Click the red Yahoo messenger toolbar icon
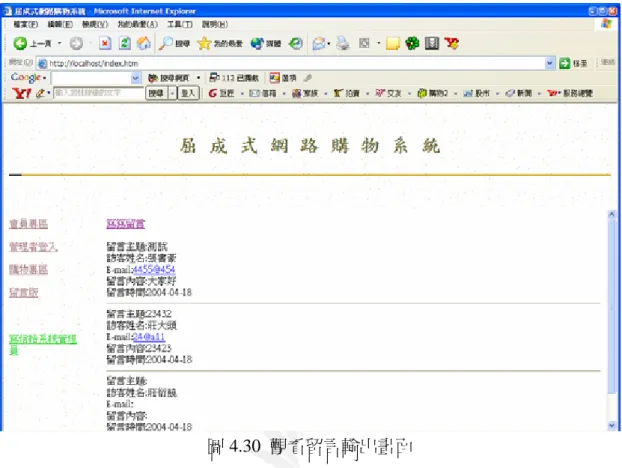 click(452, 43)
